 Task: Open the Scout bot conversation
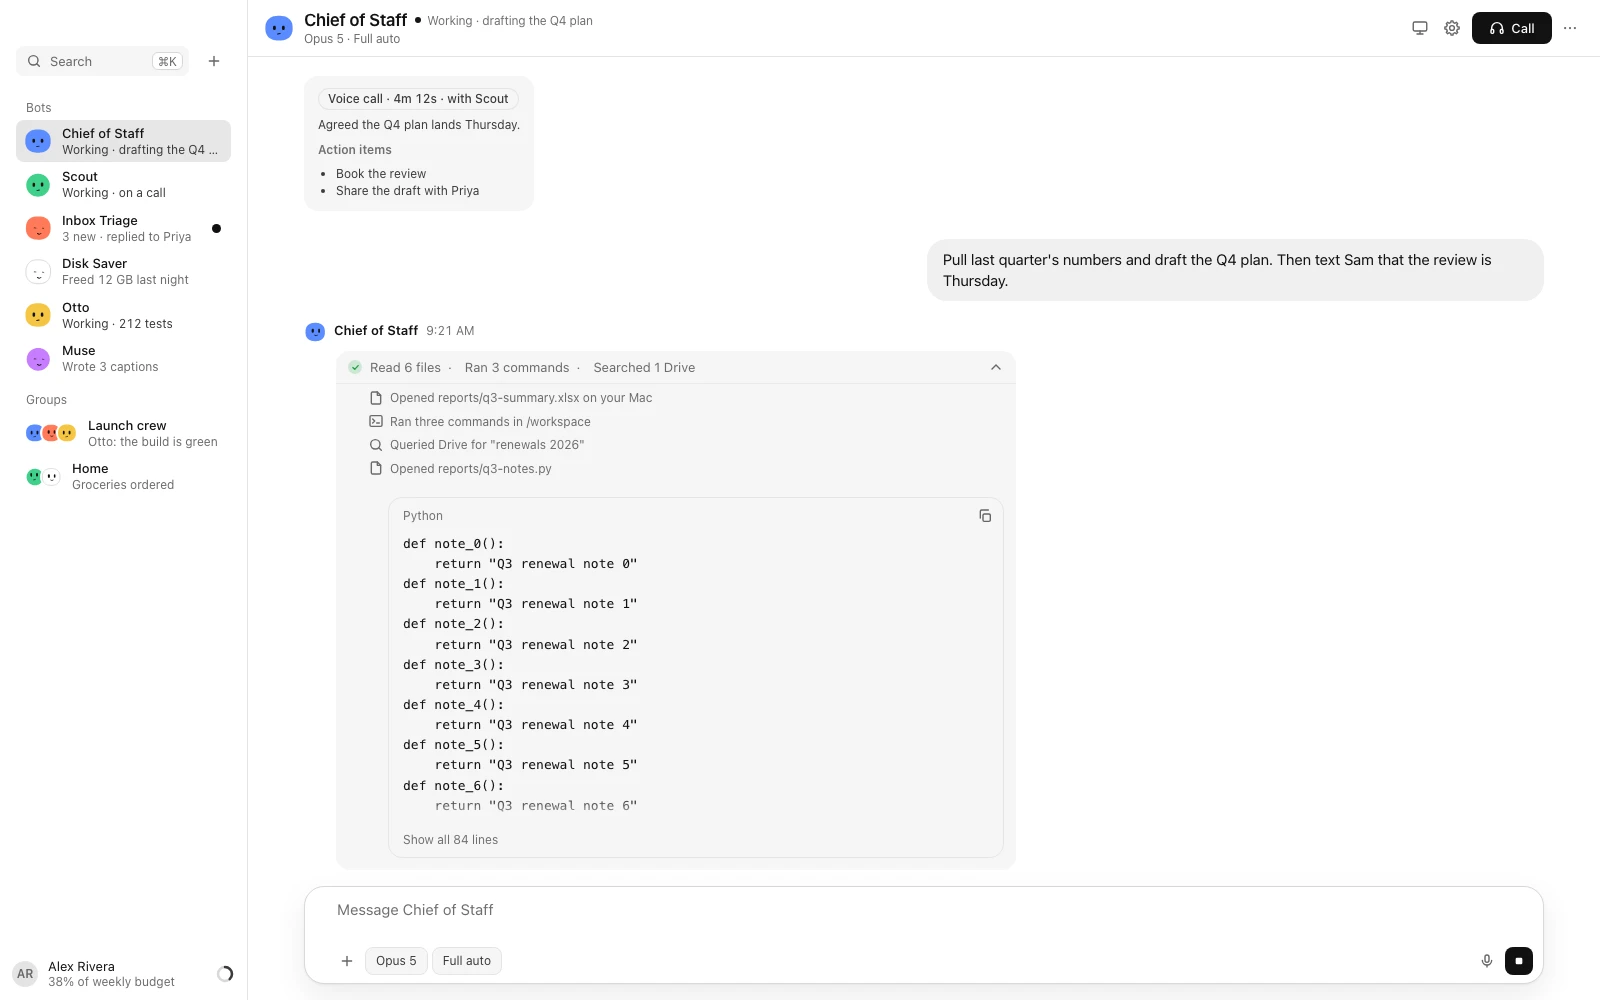123,185
